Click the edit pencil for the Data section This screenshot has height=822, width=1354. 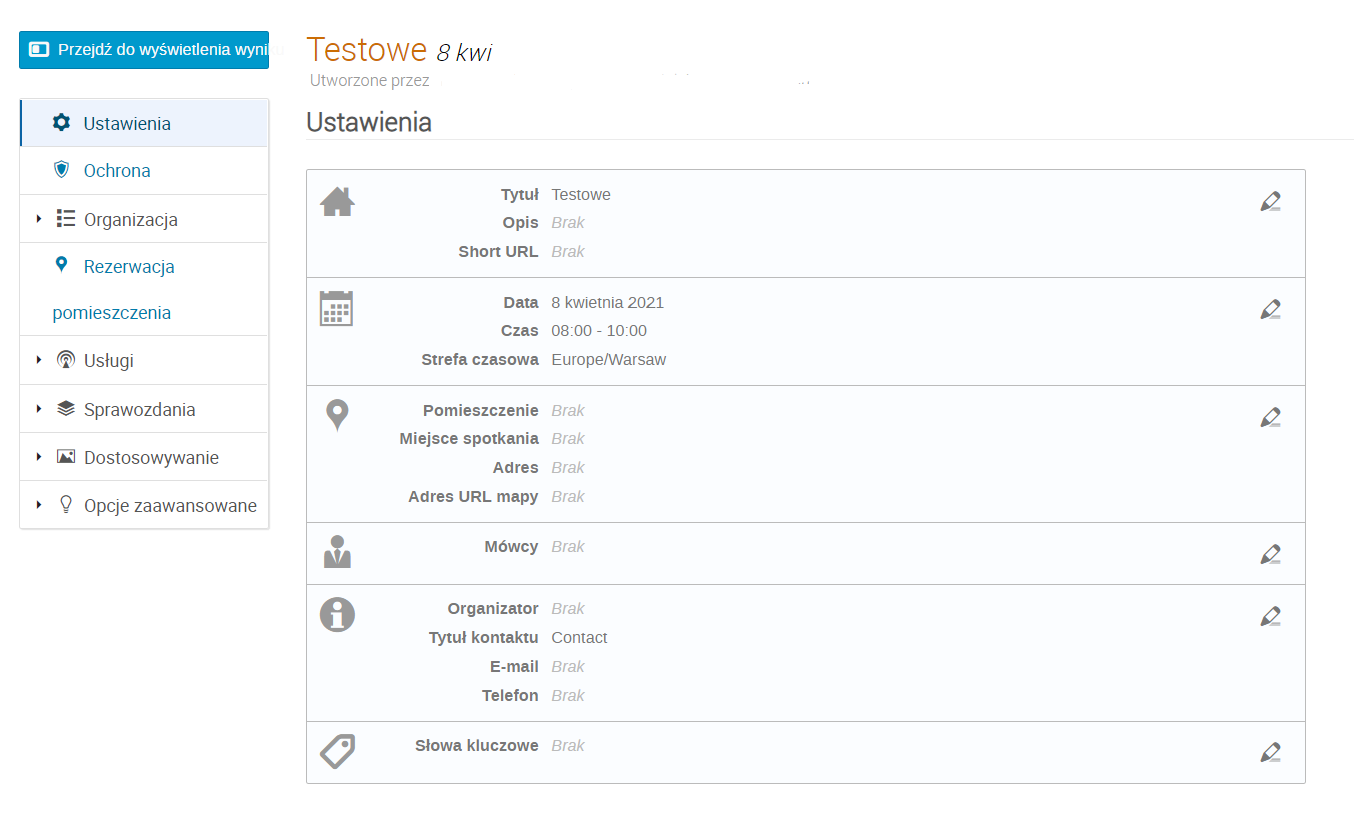coord(1270,310)
